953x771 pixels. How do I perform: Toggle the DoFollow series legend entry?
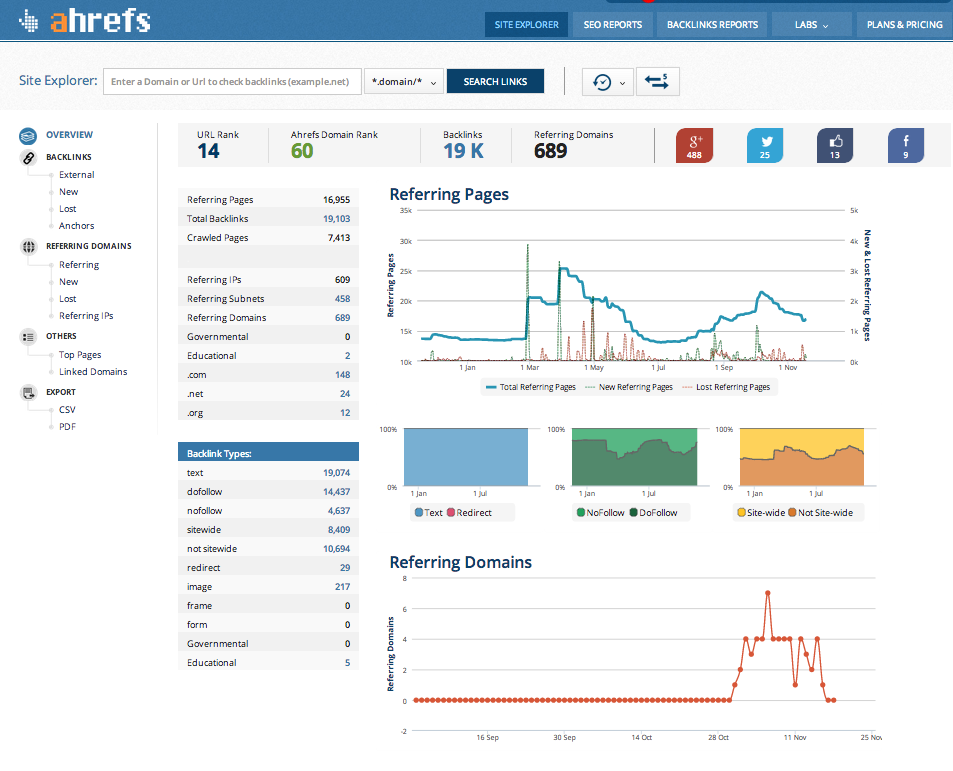tap(653, 513)
